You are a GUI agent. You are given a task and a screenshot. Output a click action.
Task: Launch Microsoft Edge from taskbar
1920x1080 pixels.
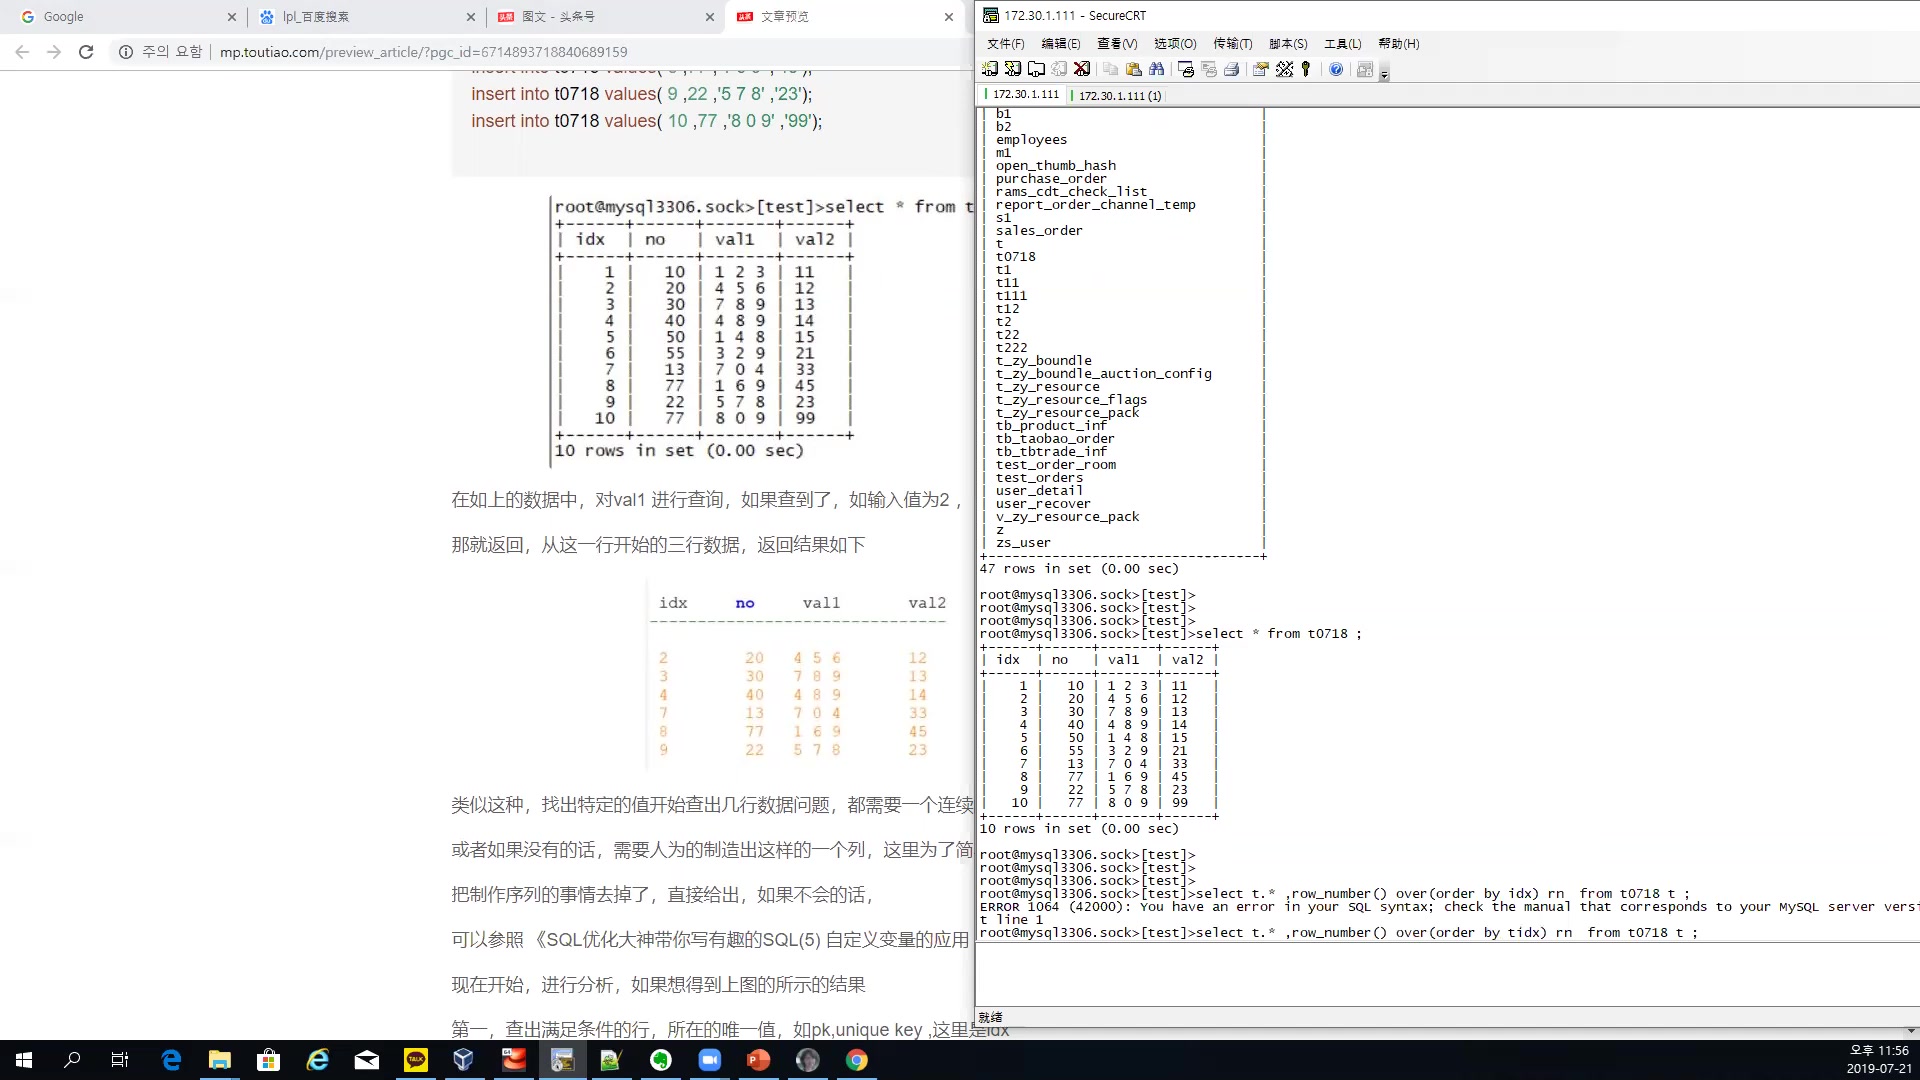click(x=171, y=1060)
